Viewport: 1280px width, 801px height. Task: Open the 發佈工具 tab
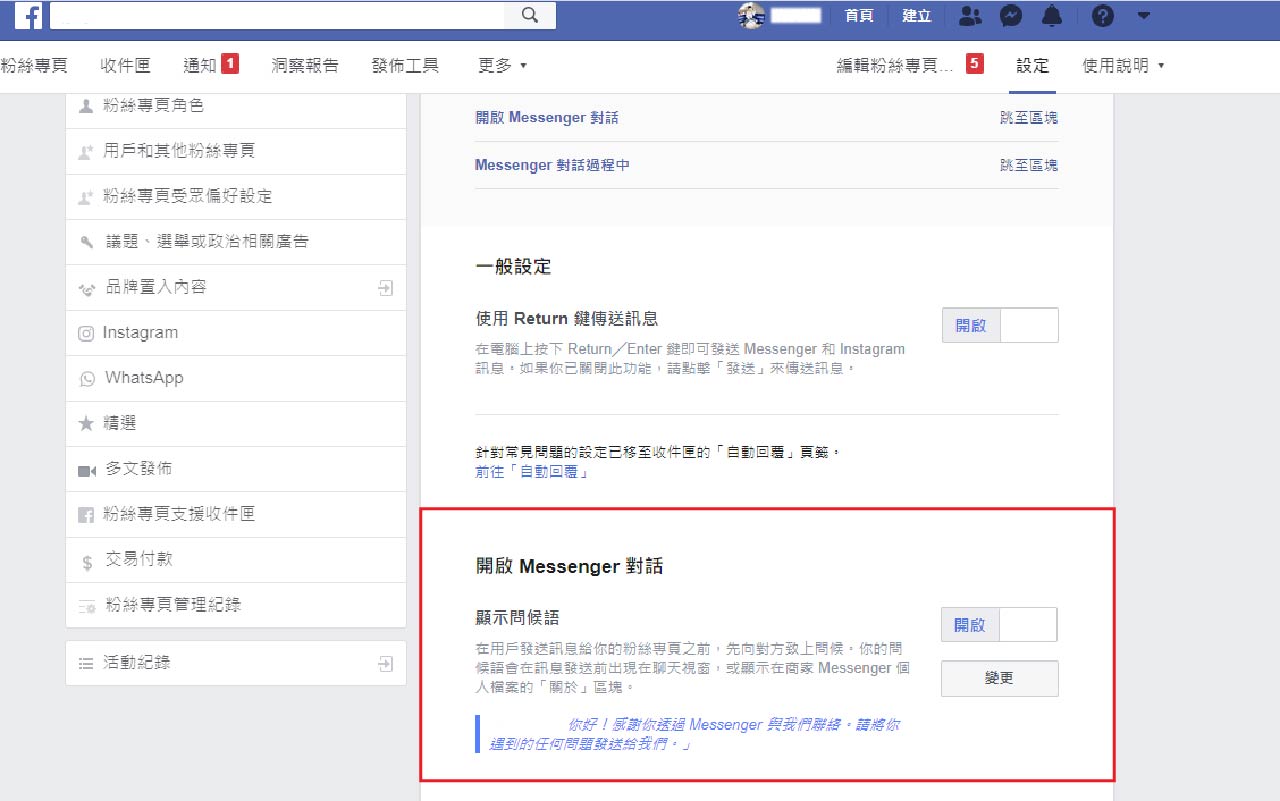405,66
